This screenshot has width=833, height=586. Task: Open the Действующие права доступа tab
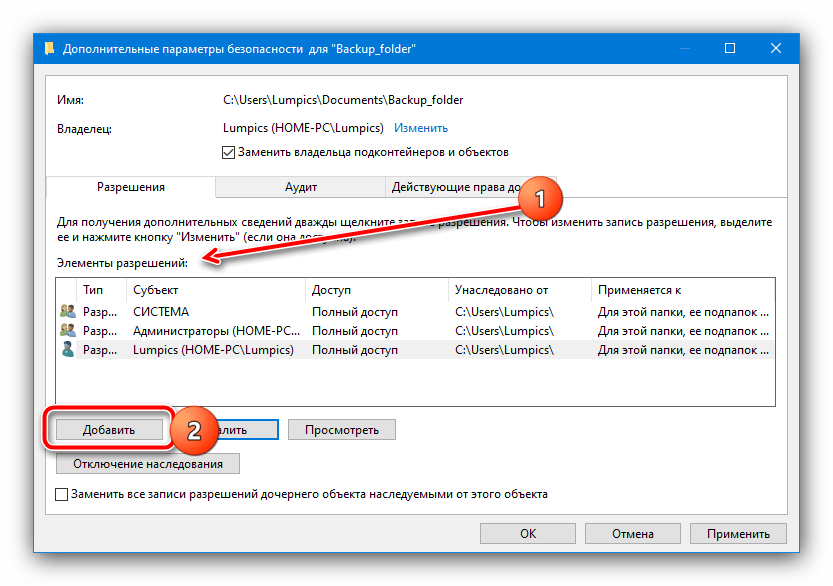pos(455,187)
